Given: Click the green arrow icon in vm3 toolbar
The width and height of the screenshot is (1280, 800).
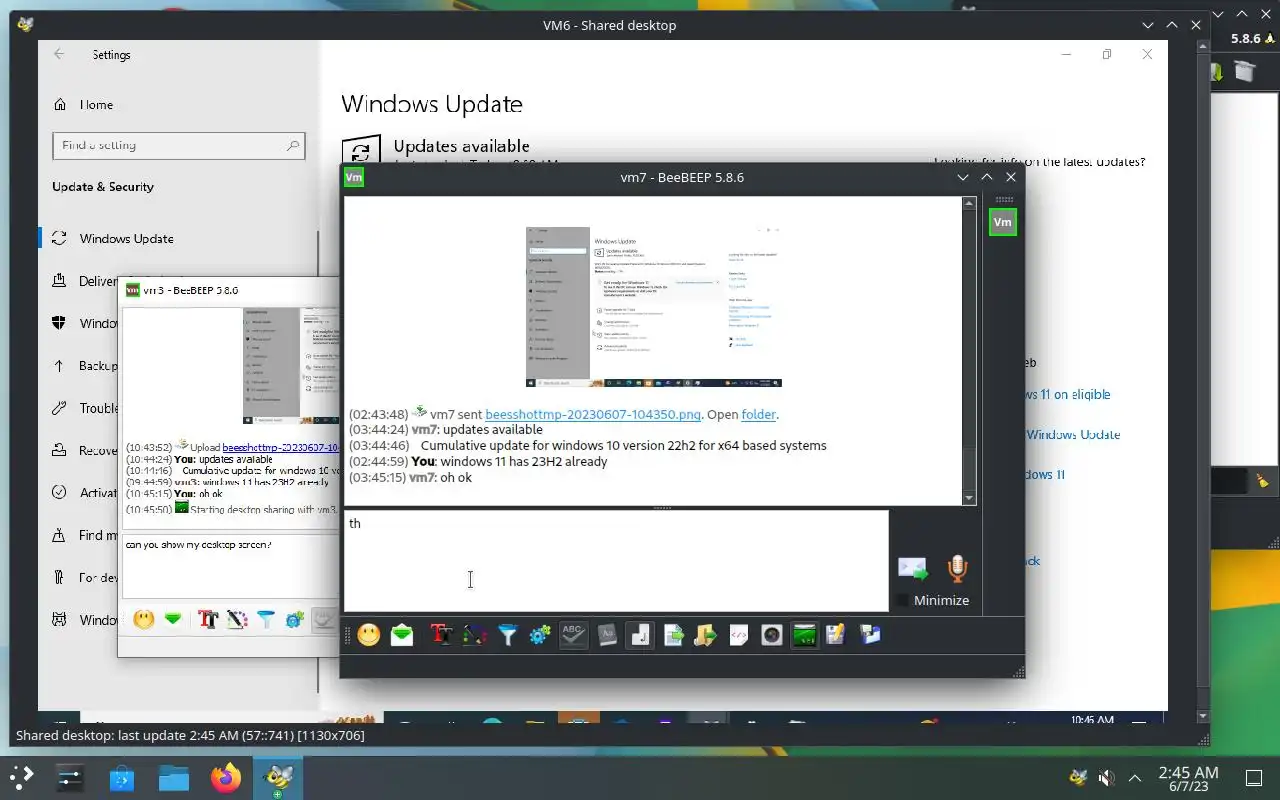Looking at the screenshot, I should [173, 619].
